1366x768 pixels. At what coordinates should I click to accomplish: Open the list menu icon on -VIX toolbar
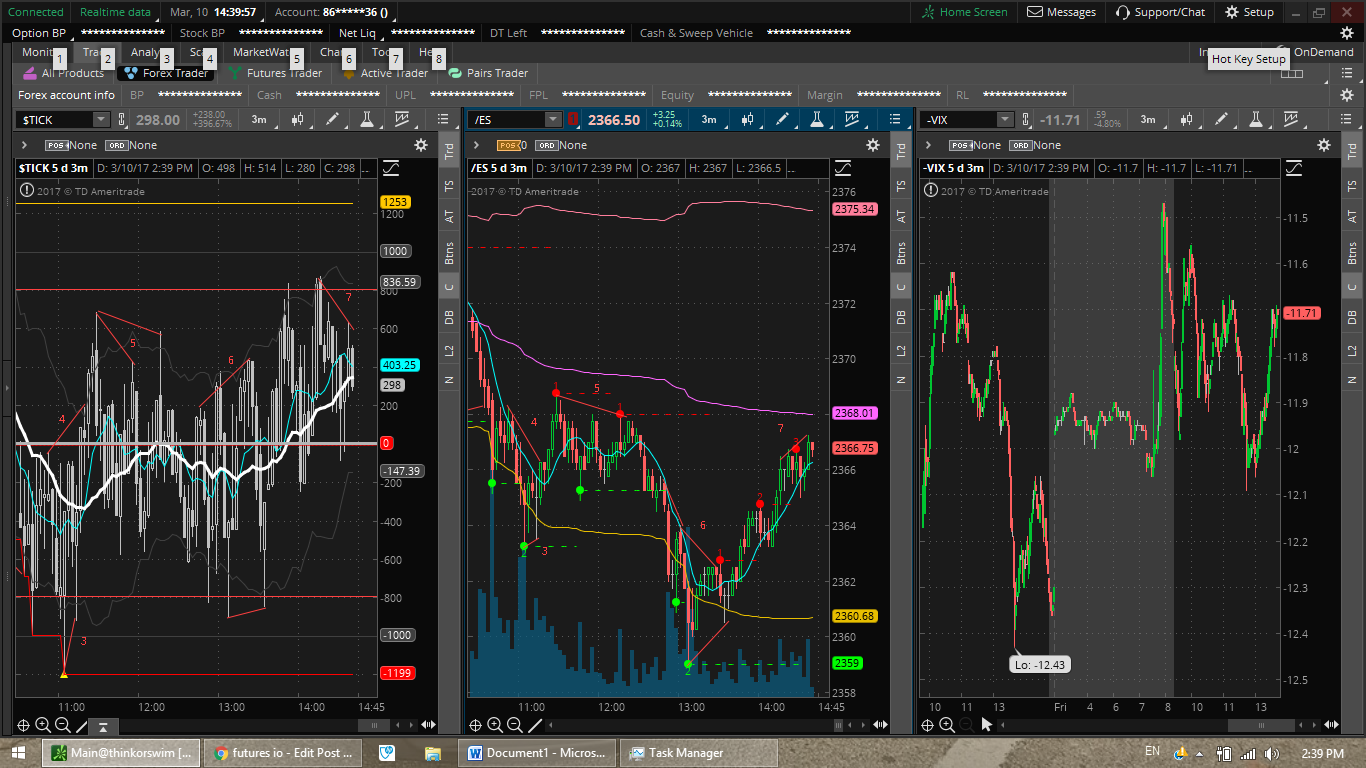1345,120
